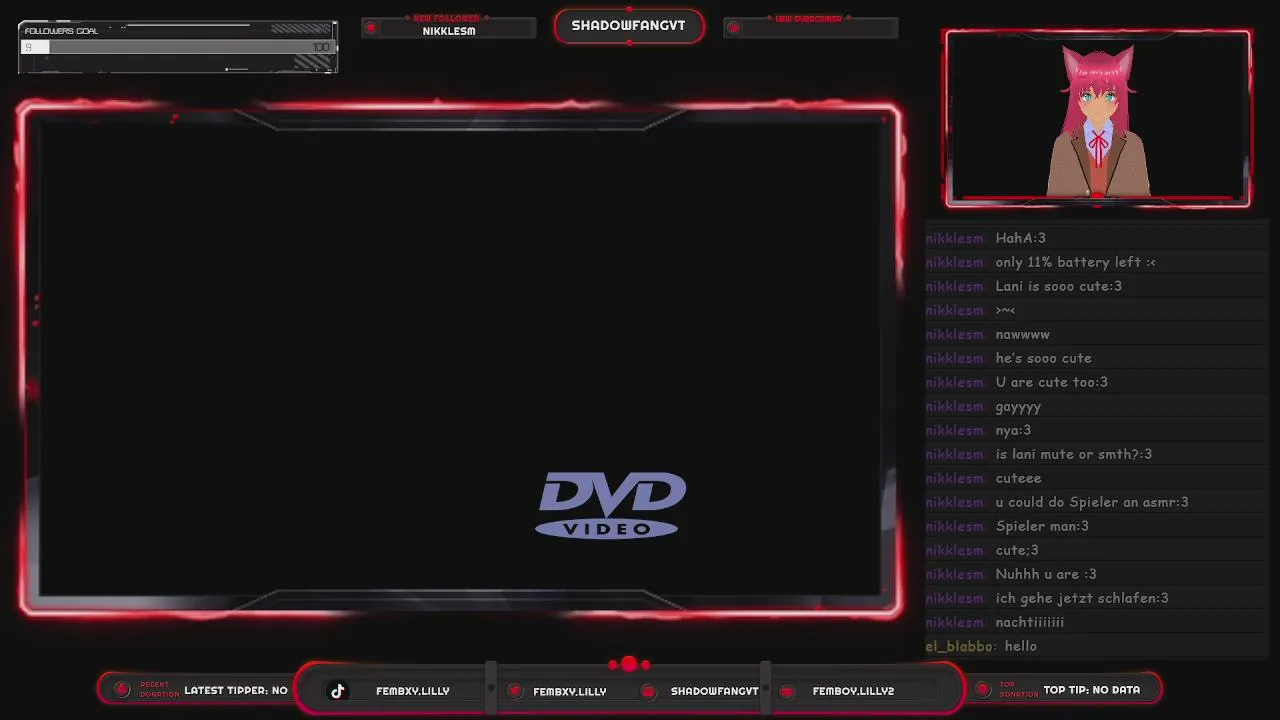Image resolution: width=1280 pixels, height=720 pixels.
Task: Click chat message 'HahA:3'
Action: click(x=1021, y=238)
